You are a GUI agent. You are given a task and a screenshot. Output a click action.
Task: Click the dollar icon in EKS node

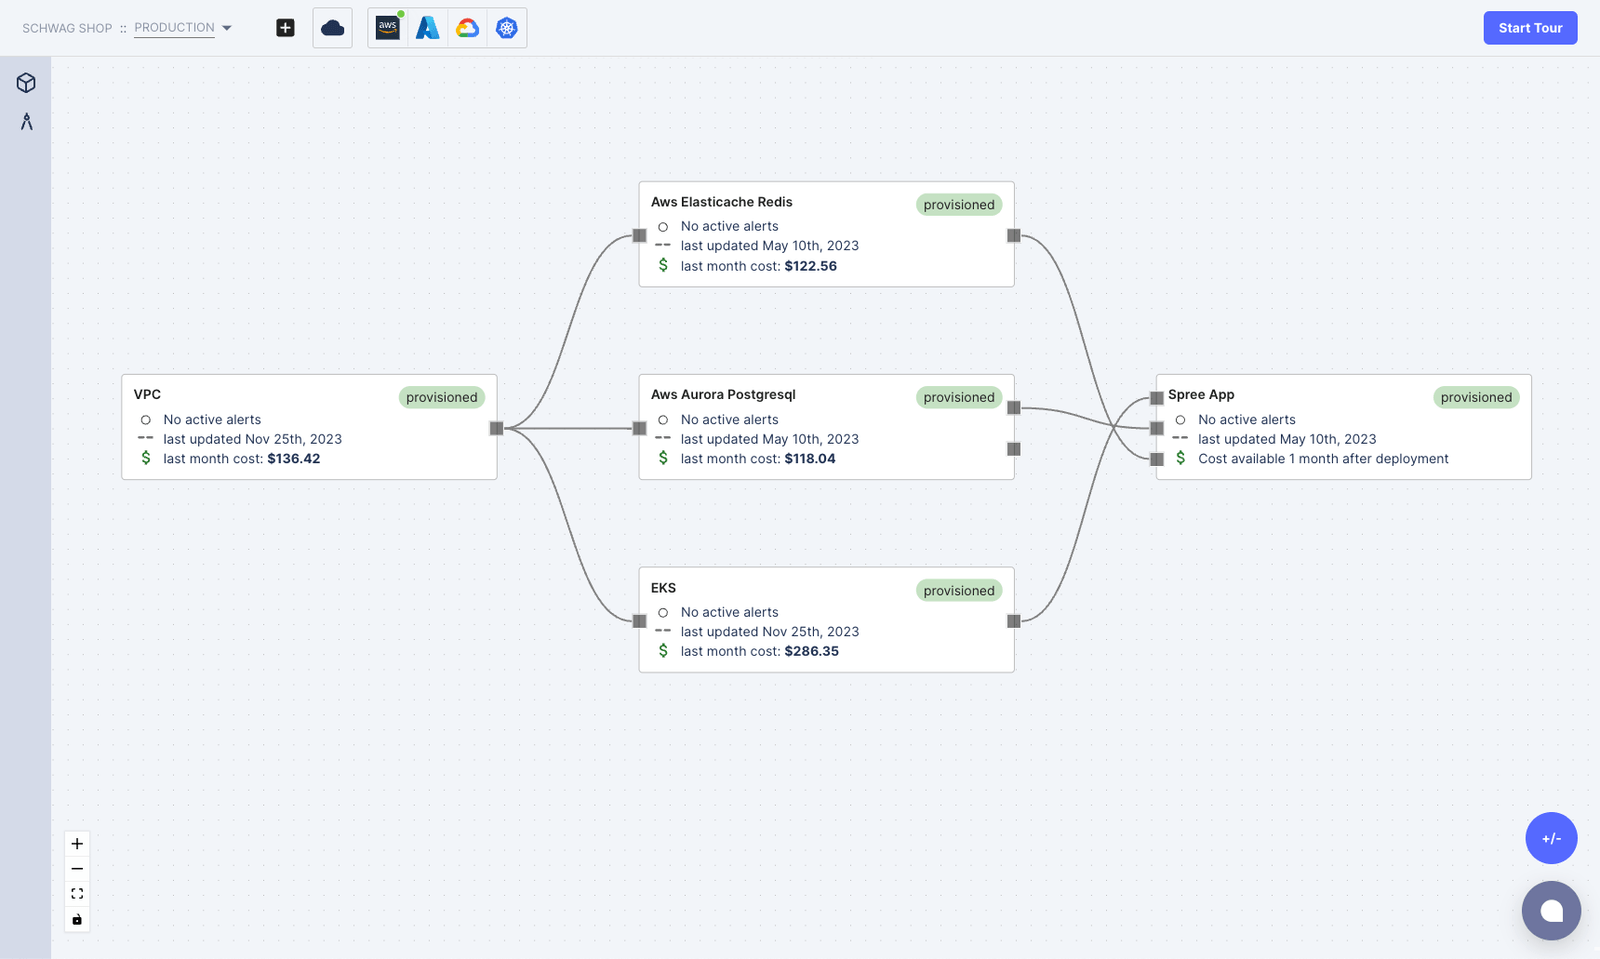coord(663,650)
